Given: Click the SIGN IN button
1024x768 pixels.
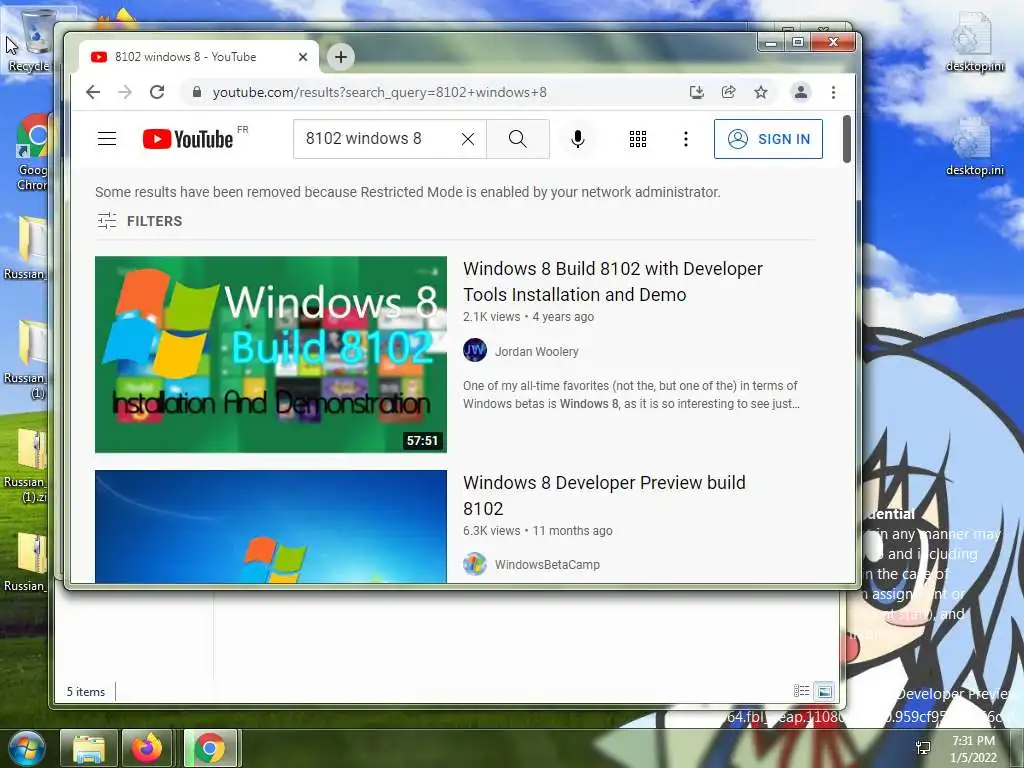Looking at the screenshot, I should 768,139.
